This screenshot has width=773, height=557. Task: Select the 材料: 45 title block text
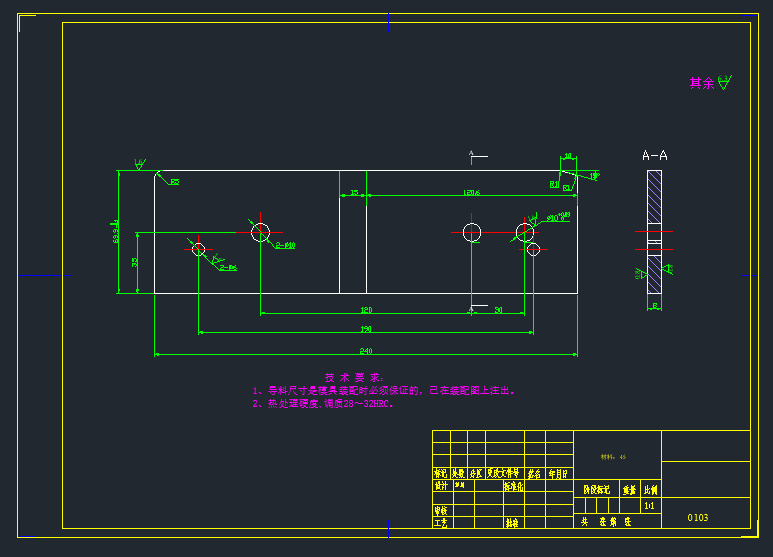613,457
